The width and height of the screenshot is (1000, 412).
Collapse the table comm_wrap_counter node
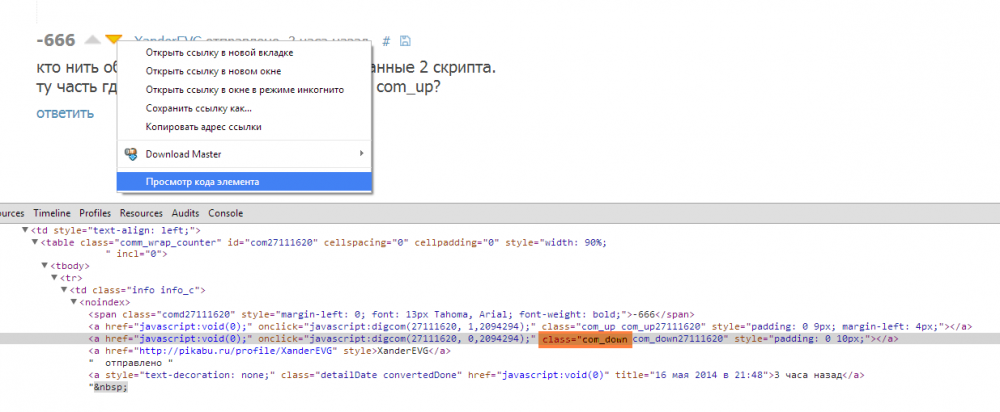point(35,242)
